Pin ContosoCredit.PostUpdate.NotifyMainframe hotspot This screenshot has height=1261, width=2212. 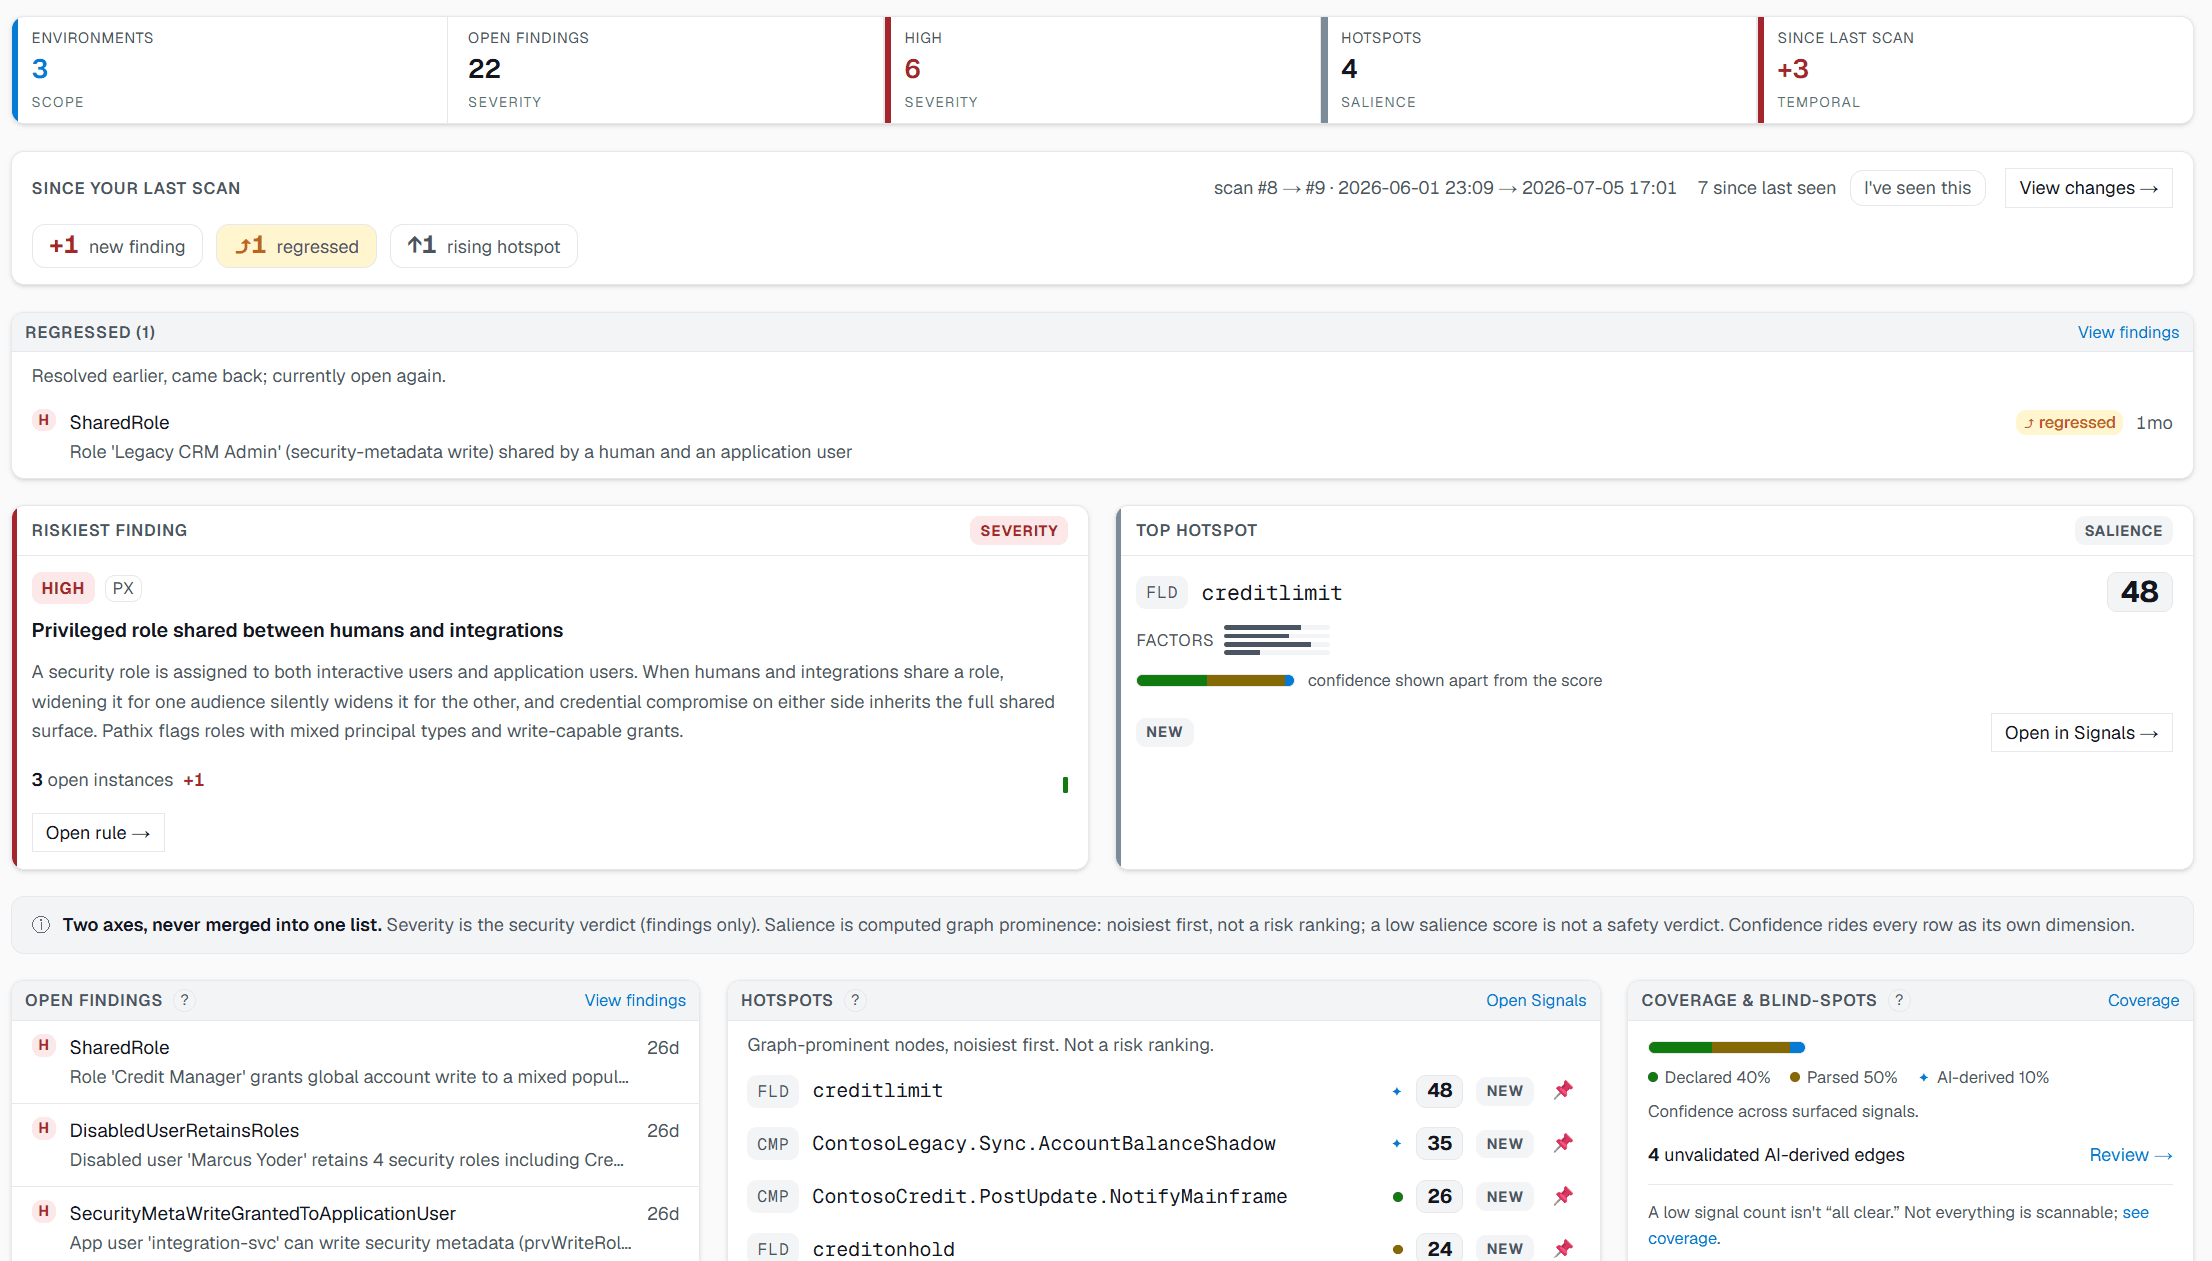coord(1563,1196)
